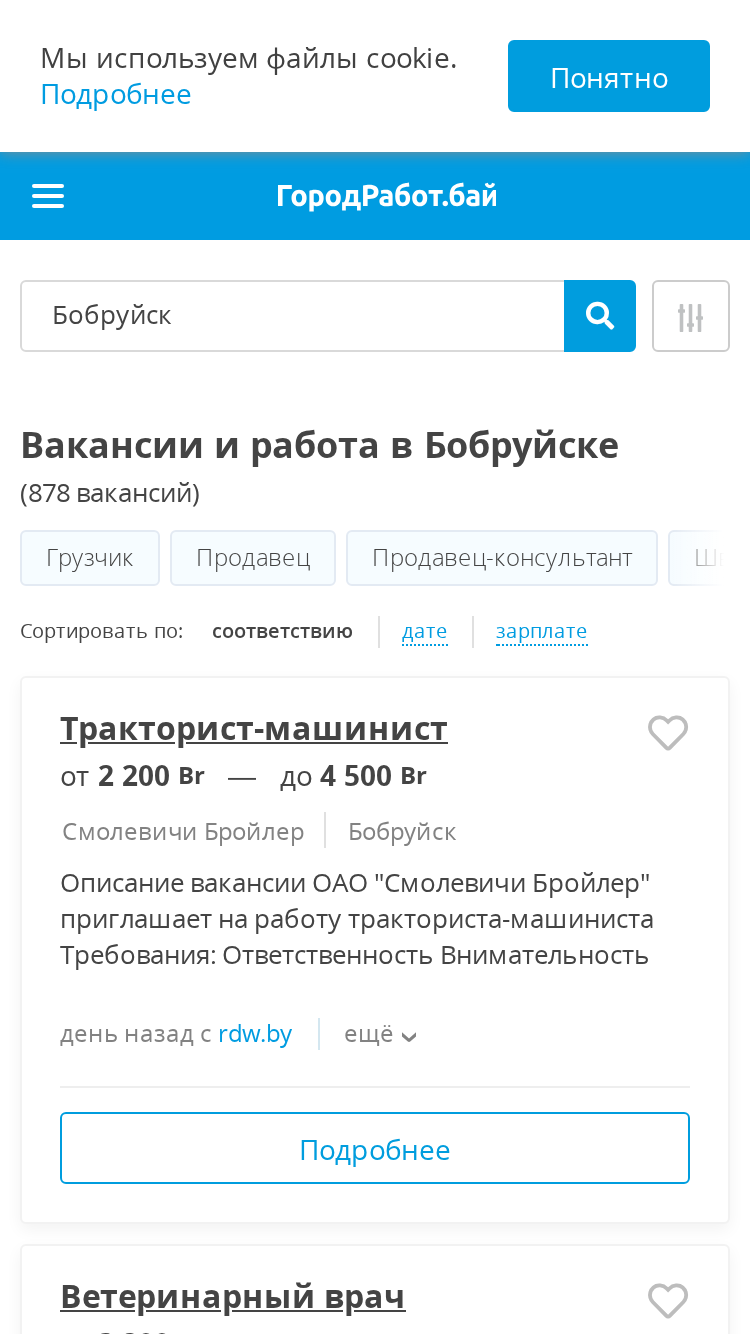The image size is (750, 1334).
Task: Expand the ещё dropdown in vacancy card
Action: (380, 1034)
